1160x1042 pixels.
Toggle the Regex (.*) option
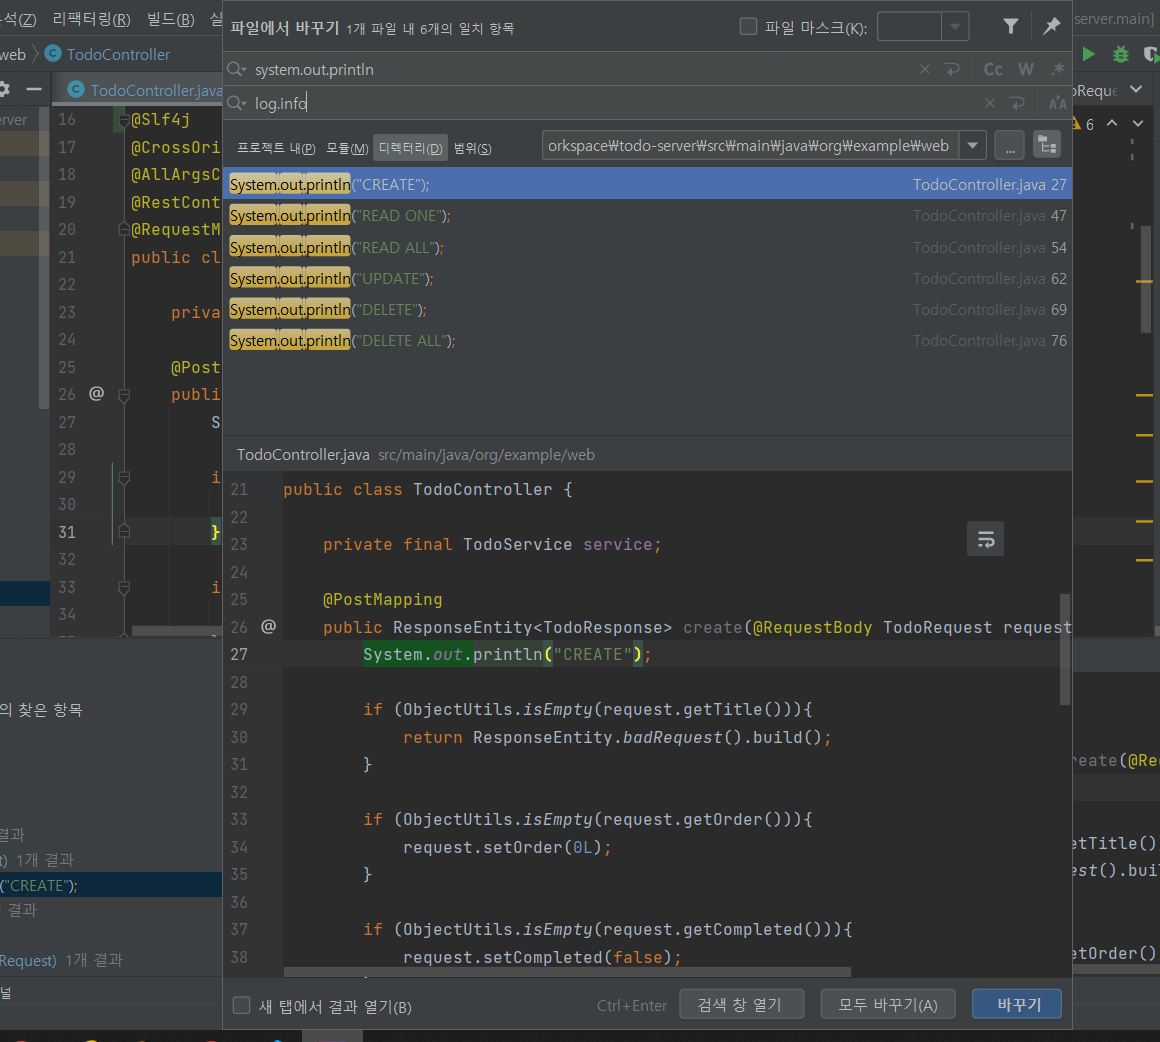click(x=1057, y=70)
